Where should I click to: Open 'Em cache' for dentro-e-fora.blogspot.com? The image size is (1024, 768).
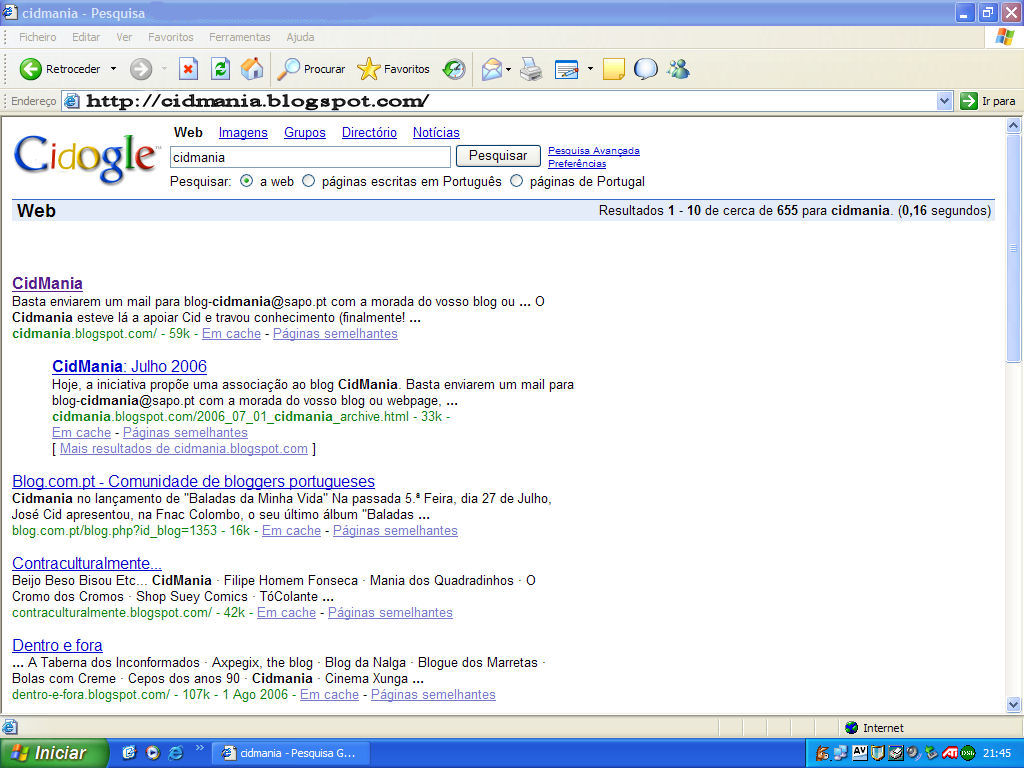(329, 695)
